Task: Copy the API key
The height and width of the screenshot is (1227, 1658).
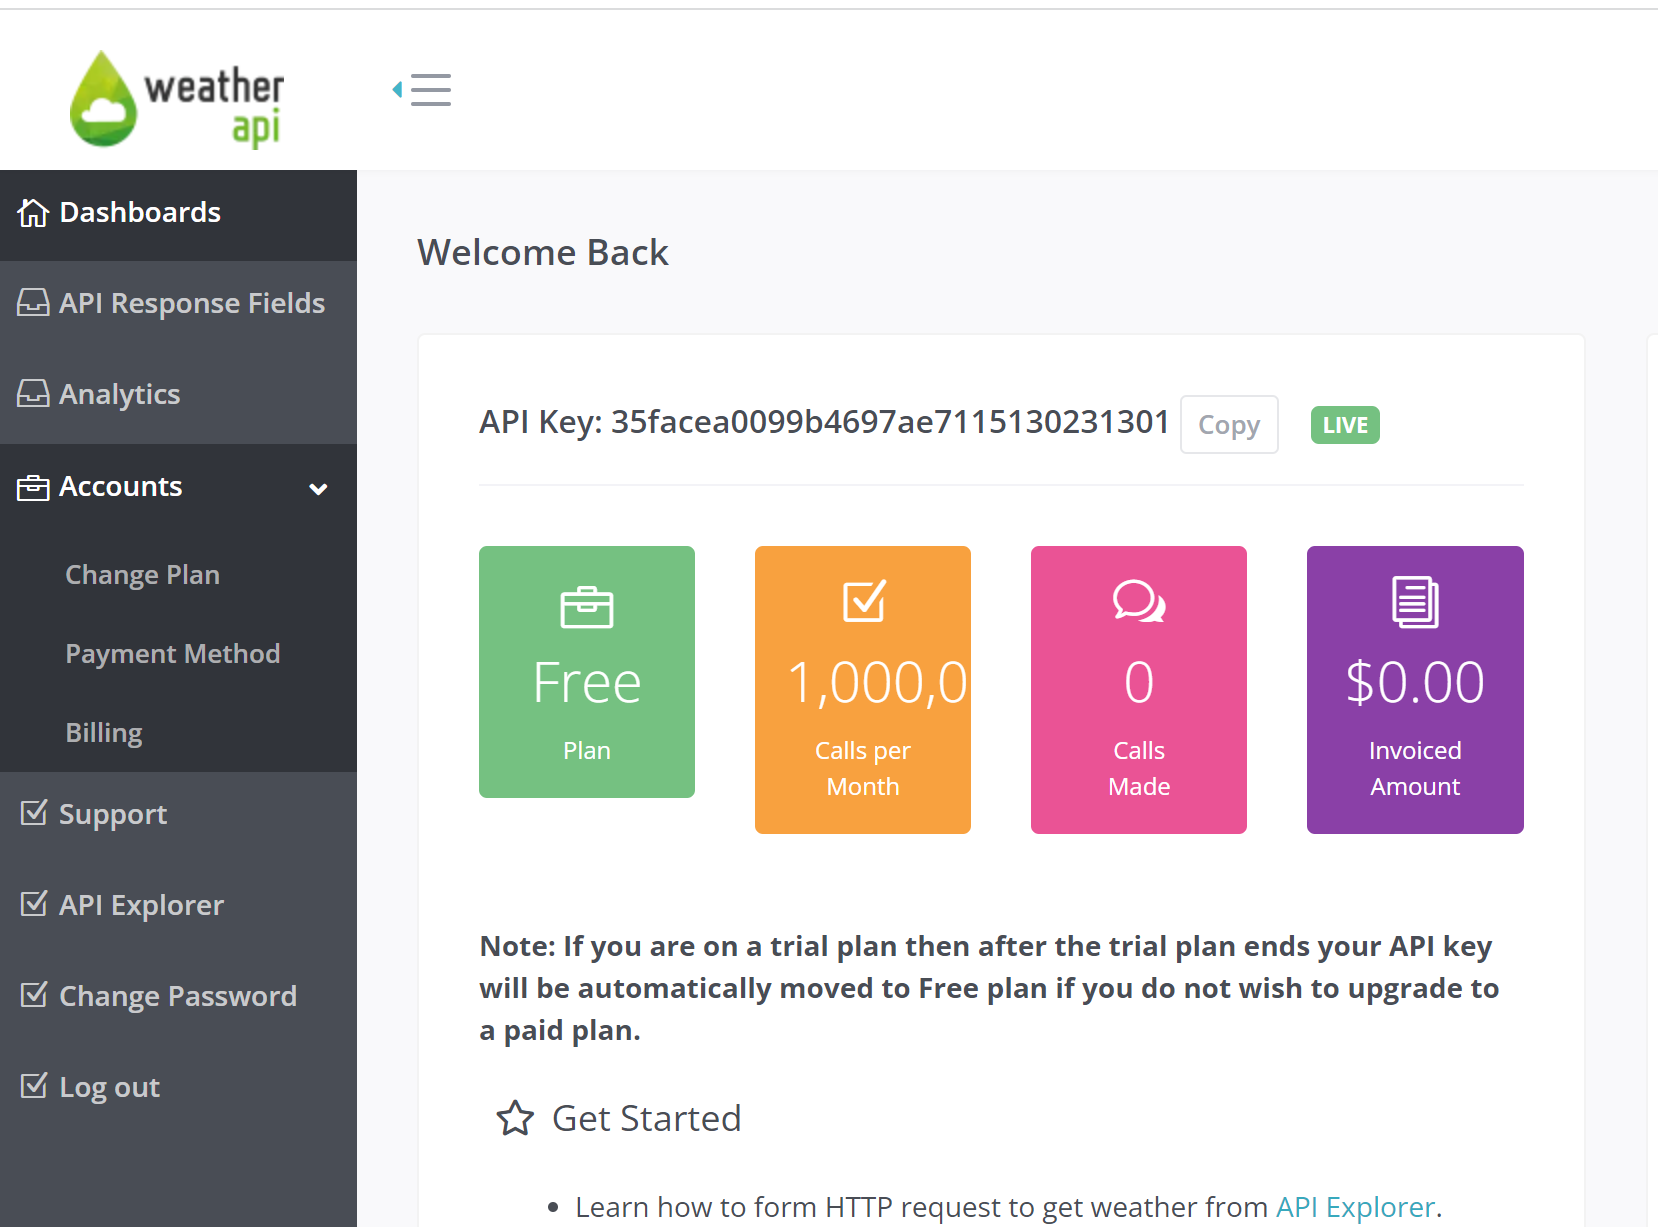Action: (x=1228, y=425)
